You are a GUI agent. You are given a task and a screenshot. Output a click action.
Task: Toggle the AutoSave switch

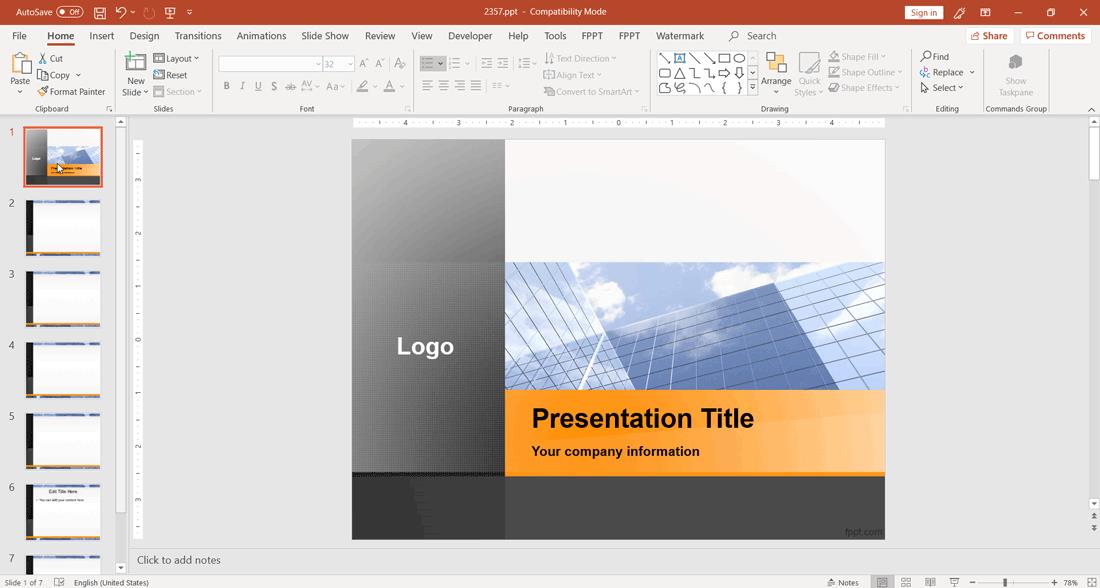(x=69, y=12)
